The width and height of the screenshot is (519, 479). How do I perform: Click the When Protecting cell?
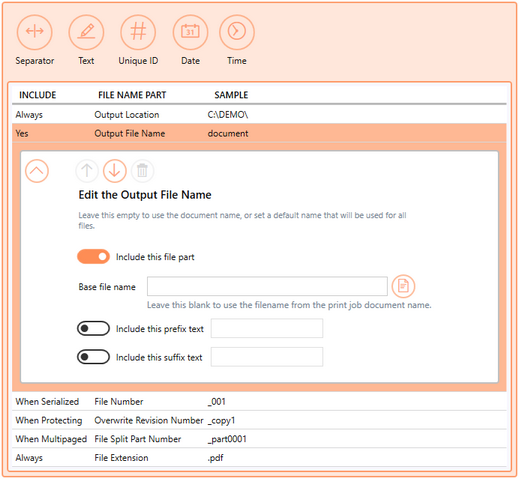[x=49, y=420]
